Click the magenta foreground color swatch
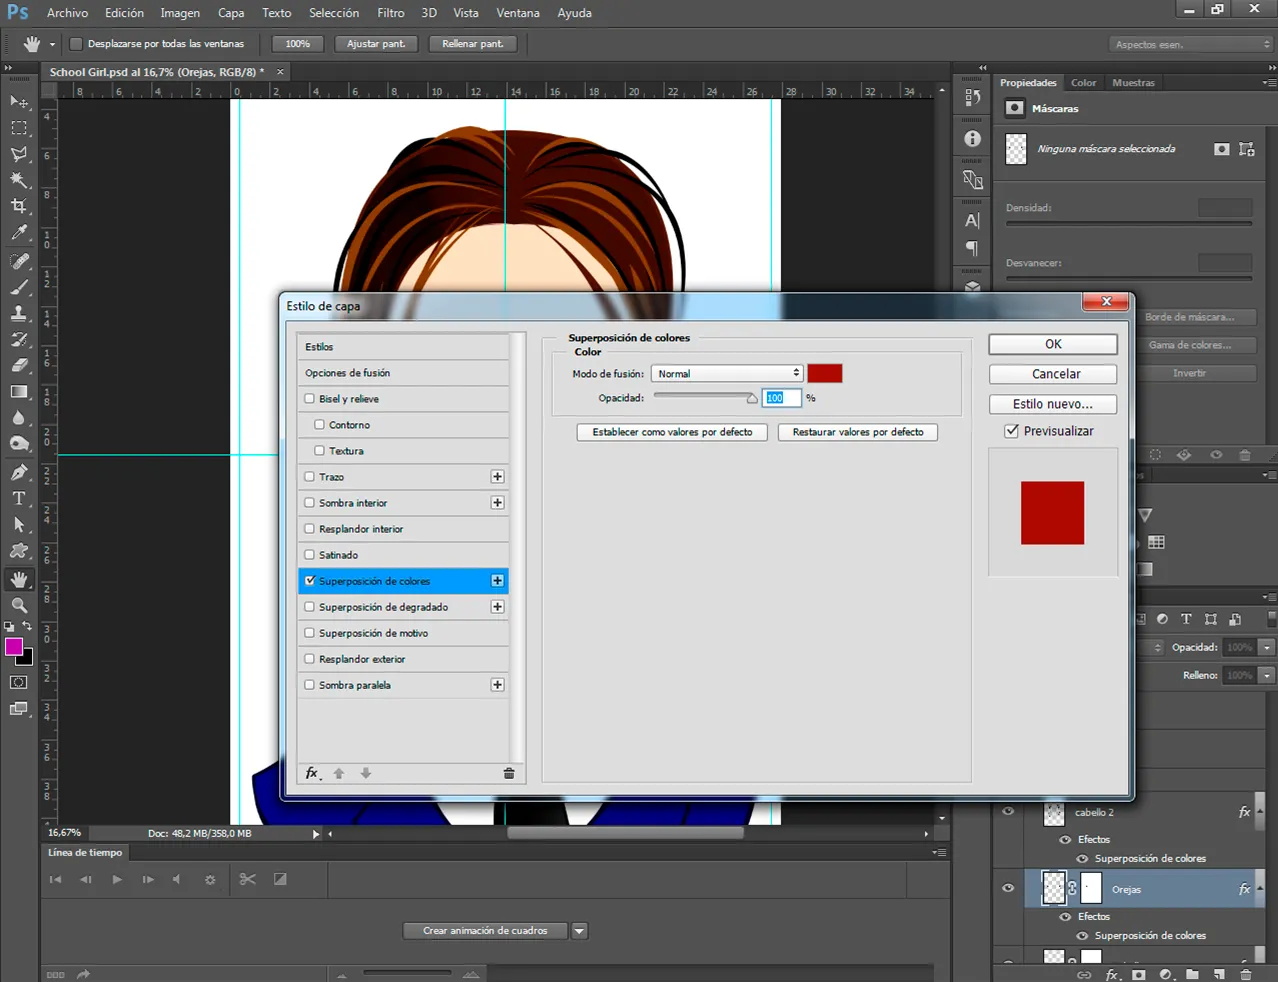1278x982 pixels. (14, 647)
